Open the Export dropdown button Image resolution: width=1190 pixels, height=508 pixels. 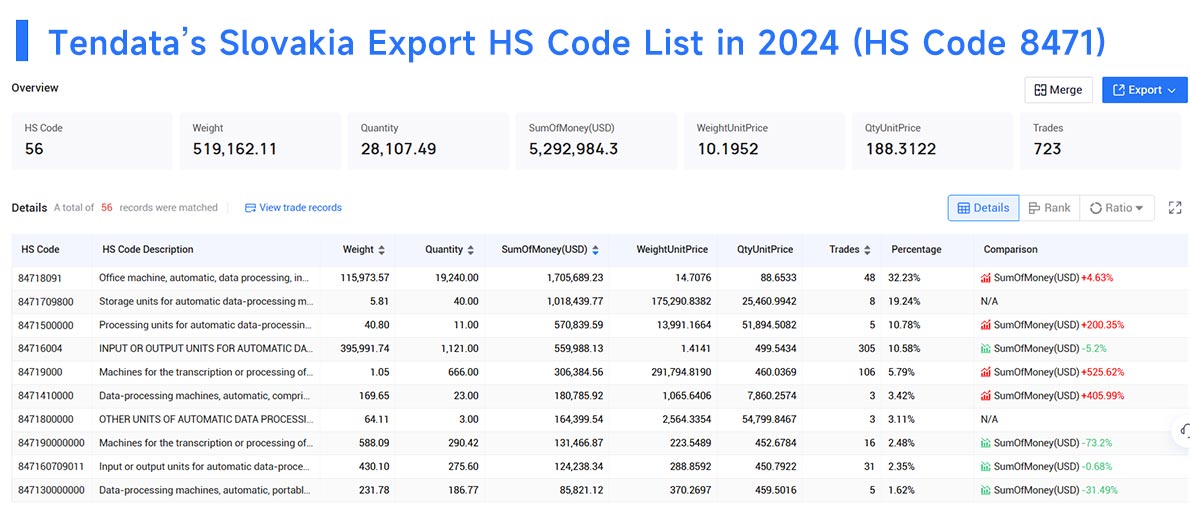(x=1144, y=90)
